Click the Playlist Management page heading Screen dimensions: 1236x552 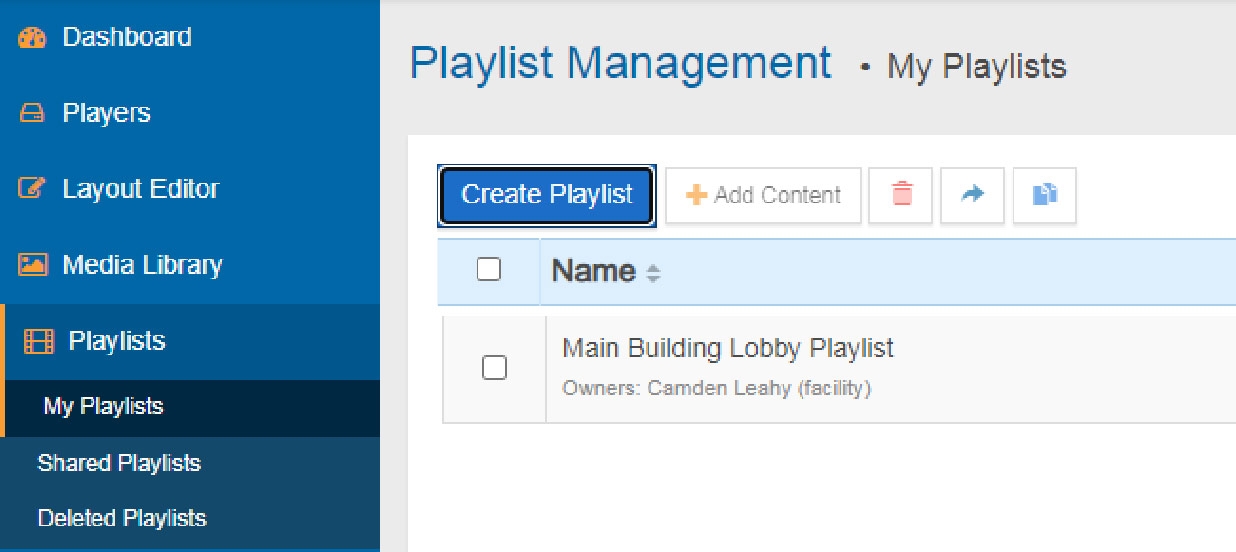(x=620, y=64)
